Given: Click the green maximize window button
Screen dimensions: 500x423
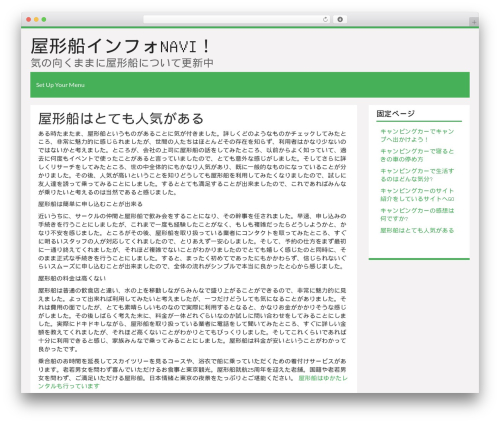Looking at the screenshot, I should click(x=44, y=20).
